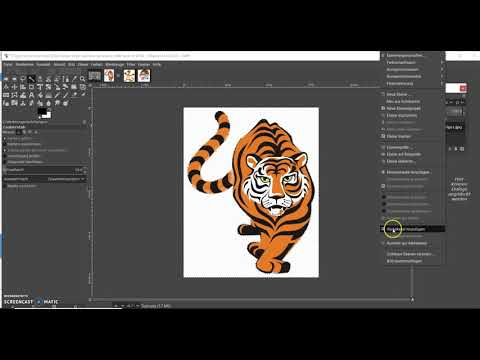
Task: Toggle the Maske zeichnen checkbox
Action: click(5, 186)
